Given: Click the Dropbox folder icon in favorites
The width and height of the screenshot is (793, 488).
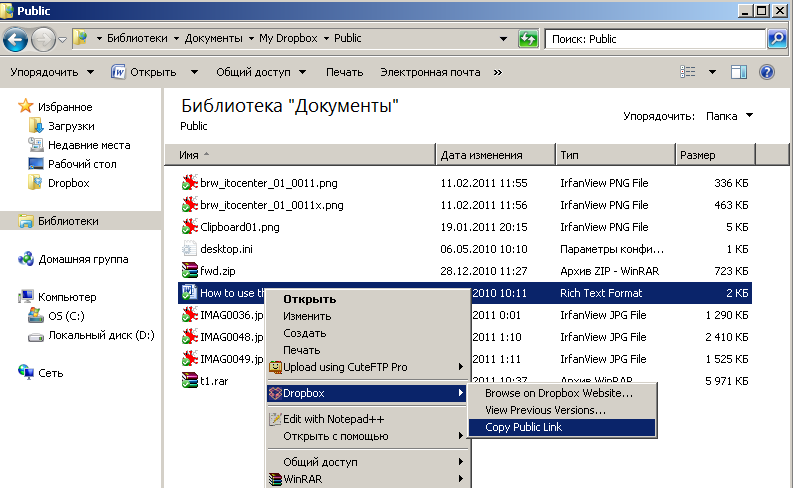Looking at the screenshot, I should click(35, 183).
